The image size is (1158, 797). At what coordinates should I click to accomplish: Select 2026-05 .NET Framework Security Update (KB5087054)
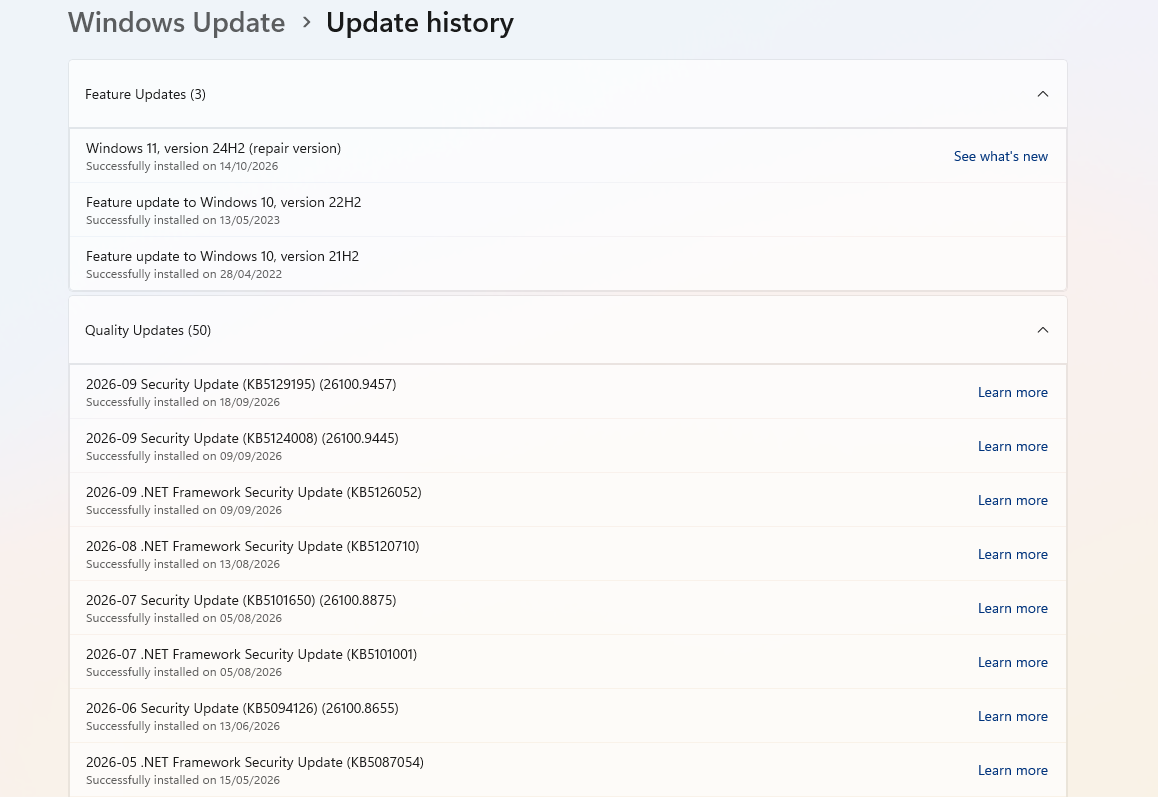[x=255, y=762]
